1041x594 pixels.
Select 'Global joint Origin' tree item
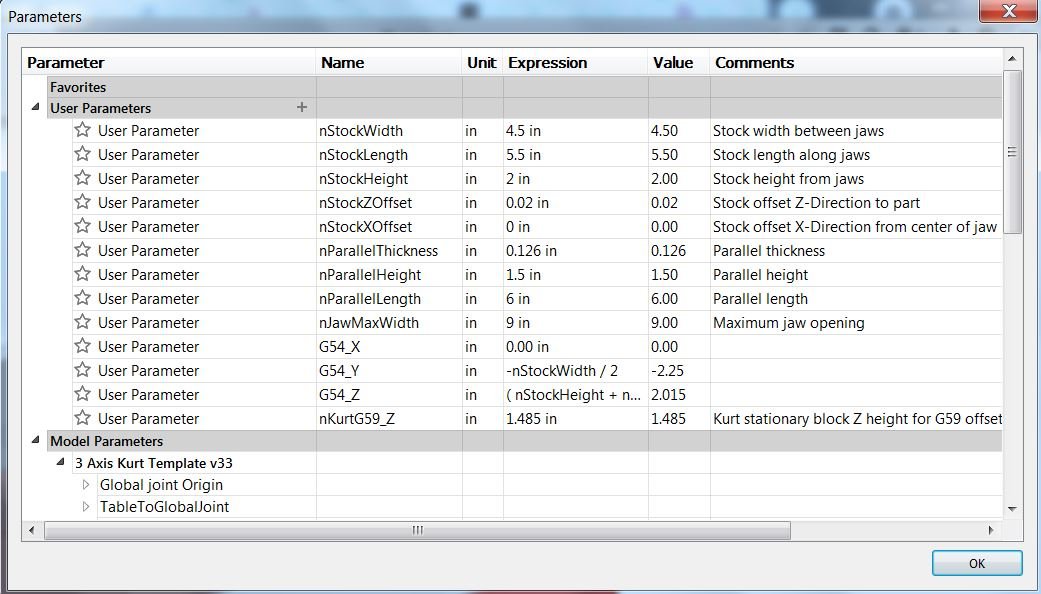click(x=161, y=484)
